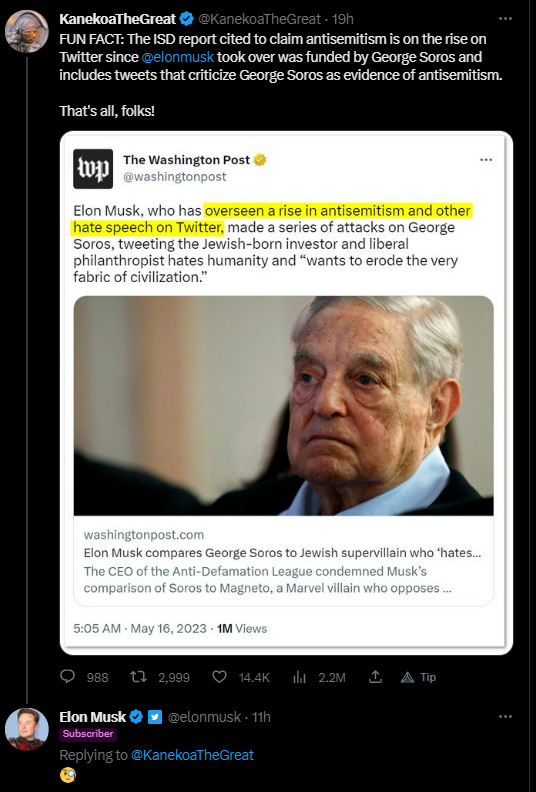
Task: Click the share upload icon
Action: pos(375,676)
